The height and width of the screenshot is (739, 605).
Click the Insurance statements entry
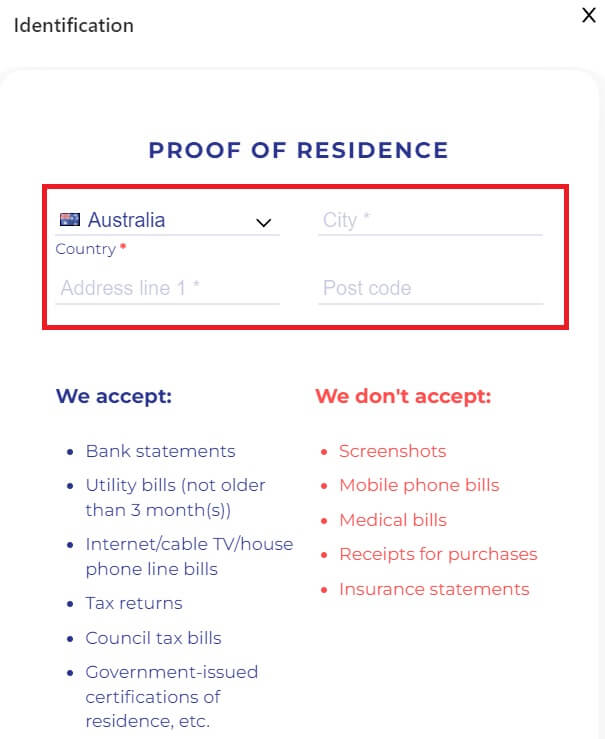coord(434,589)
